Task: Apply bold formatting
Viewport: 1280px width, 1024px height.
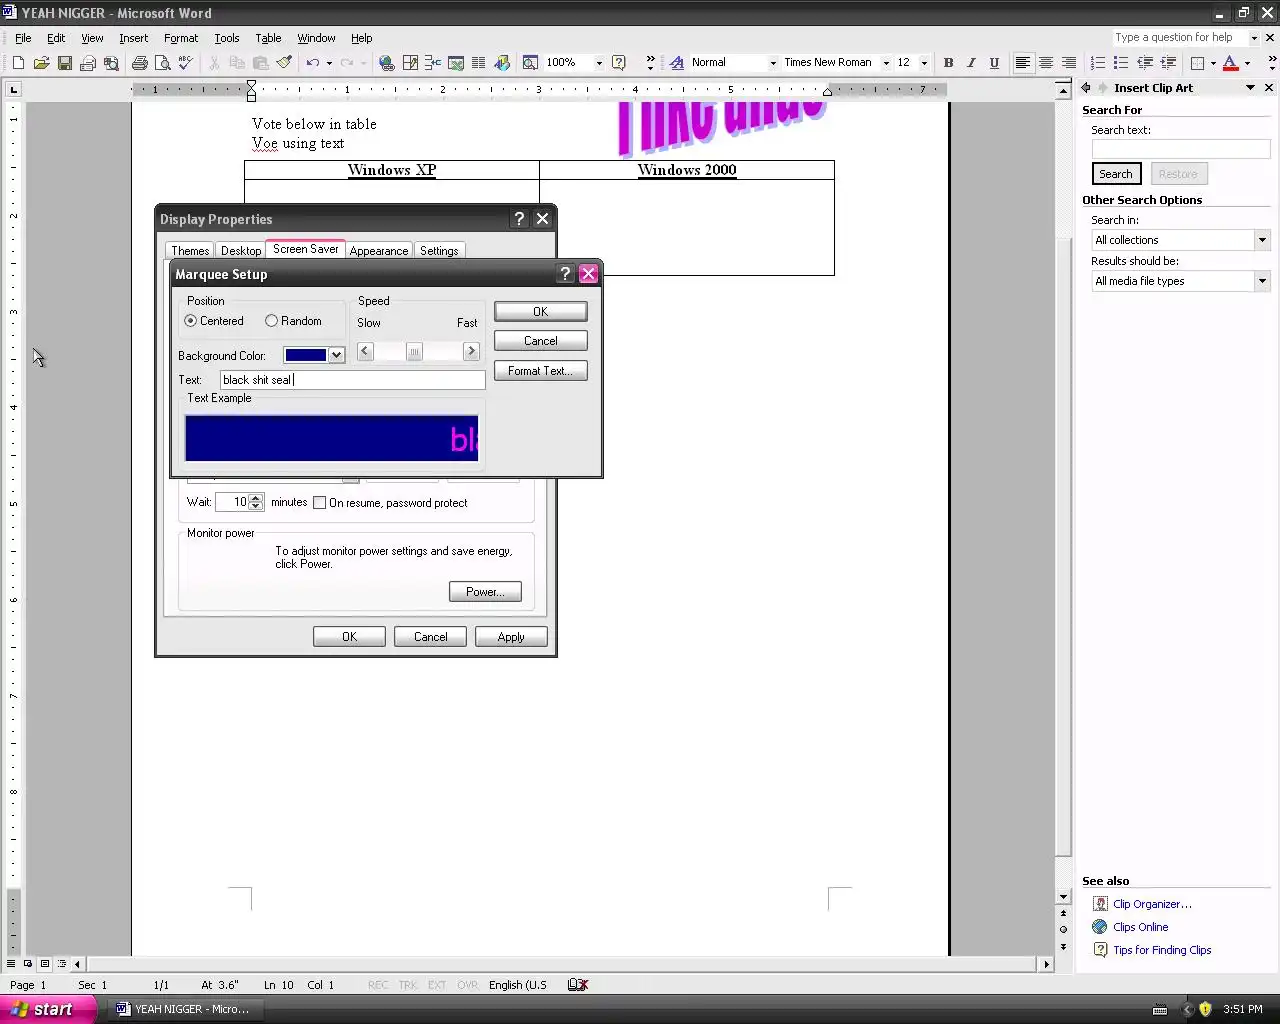Action: coord(948,62)
